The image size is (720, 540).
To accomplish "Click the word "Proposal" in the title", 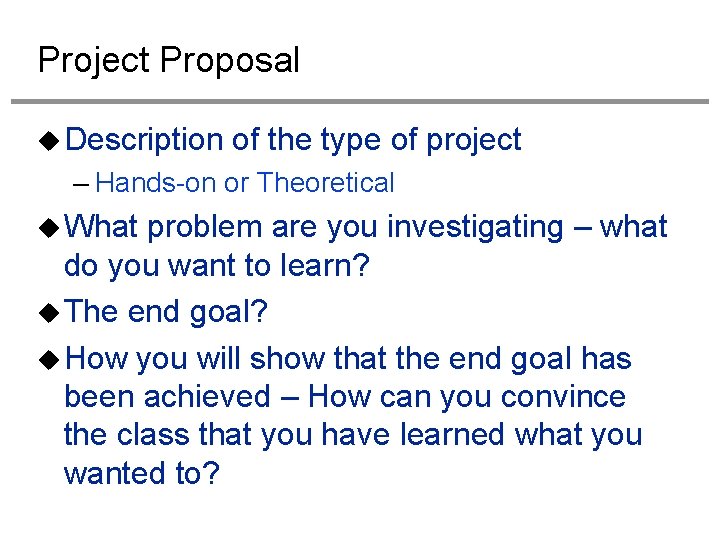I will tap(229, 61).
